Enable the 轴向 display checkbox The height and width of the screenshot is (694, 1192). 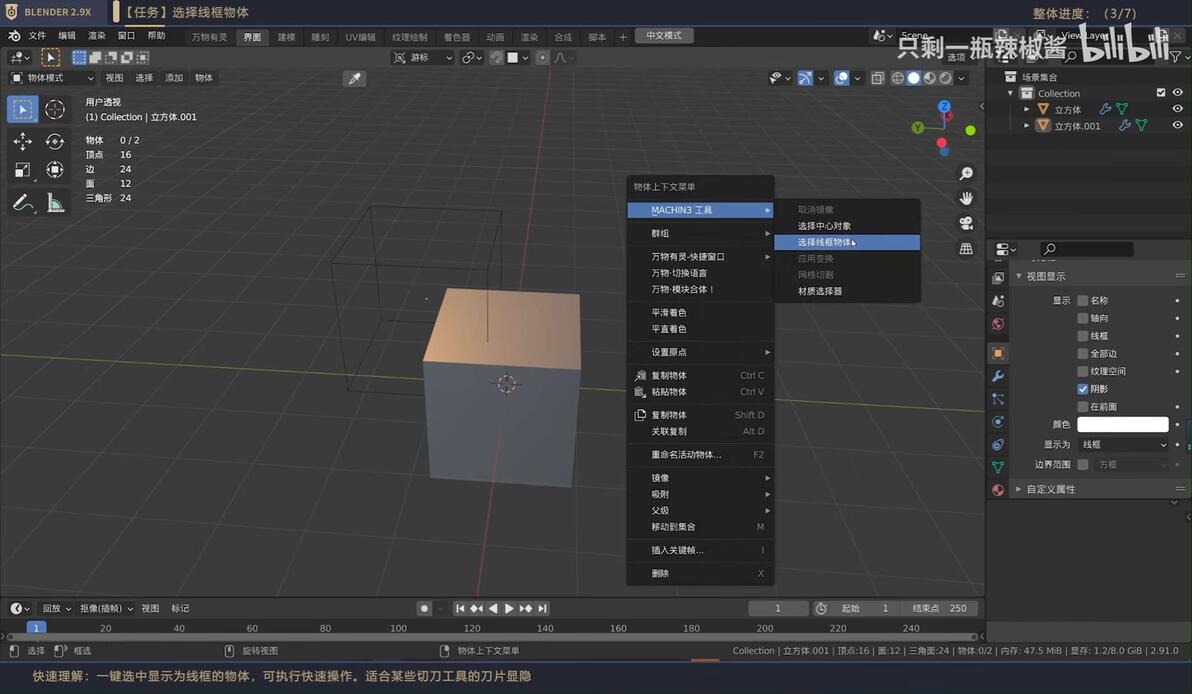pos(1083,318)
